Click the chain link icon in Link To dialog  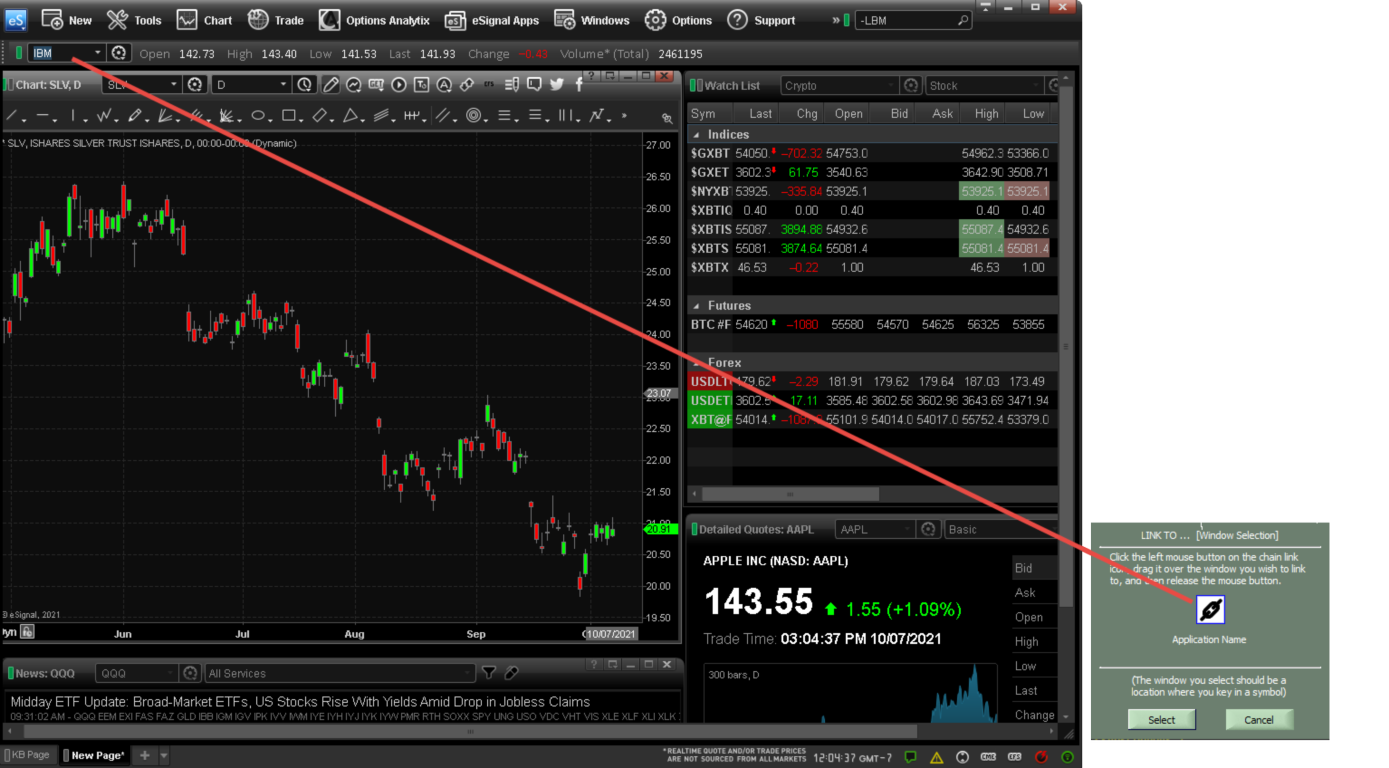point(1210,610)
